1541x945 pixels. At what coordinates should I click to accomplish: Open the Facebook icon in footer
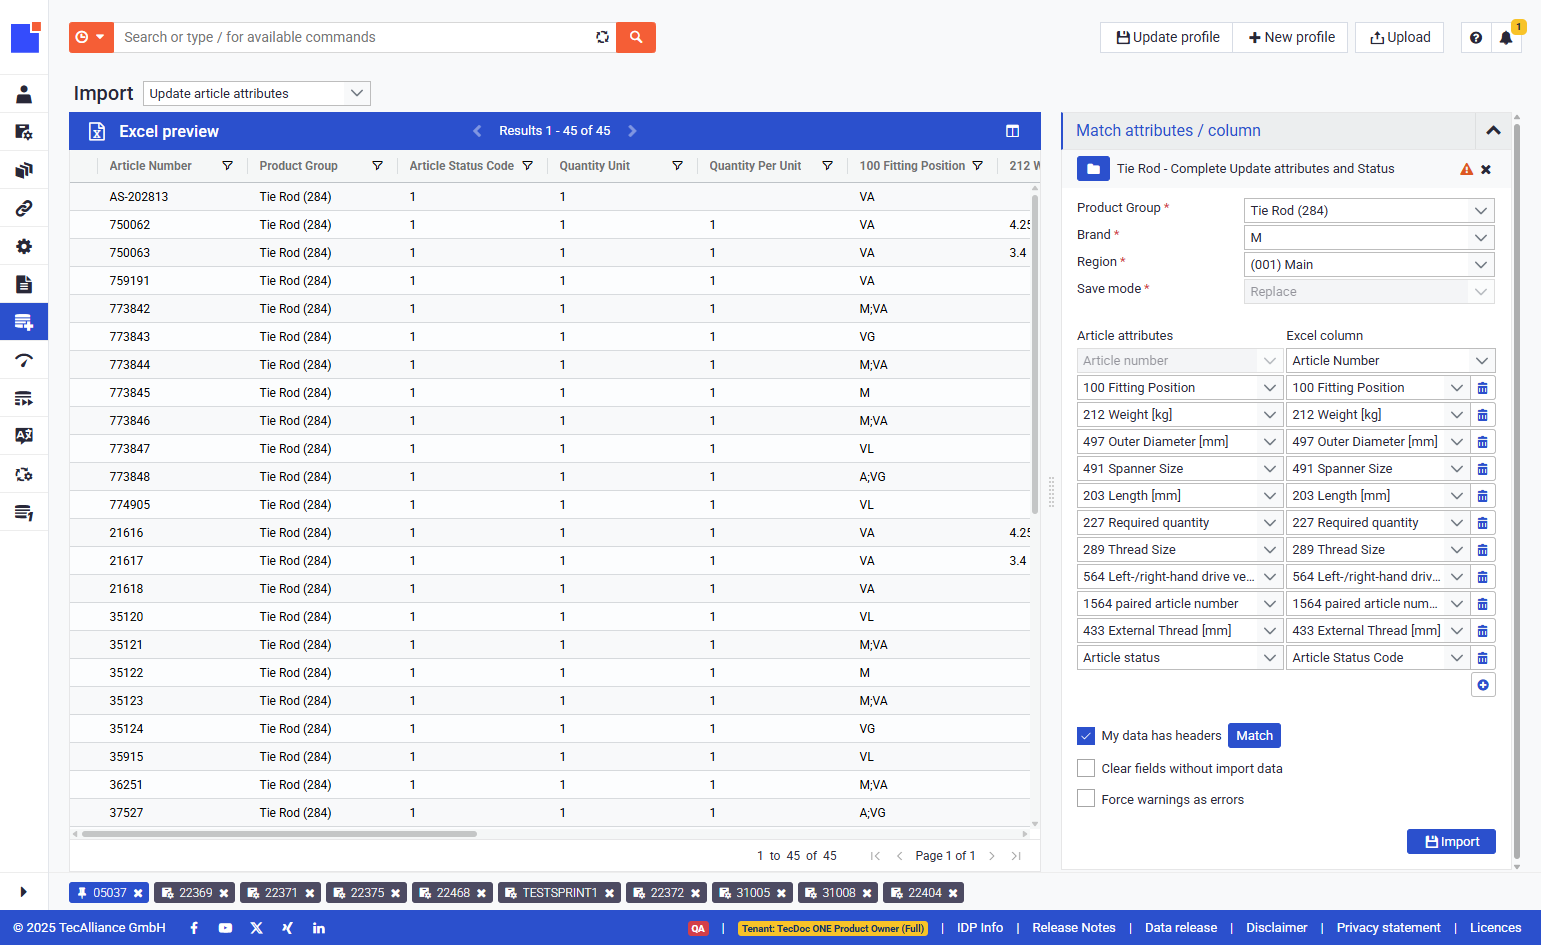tap(194, 928)
